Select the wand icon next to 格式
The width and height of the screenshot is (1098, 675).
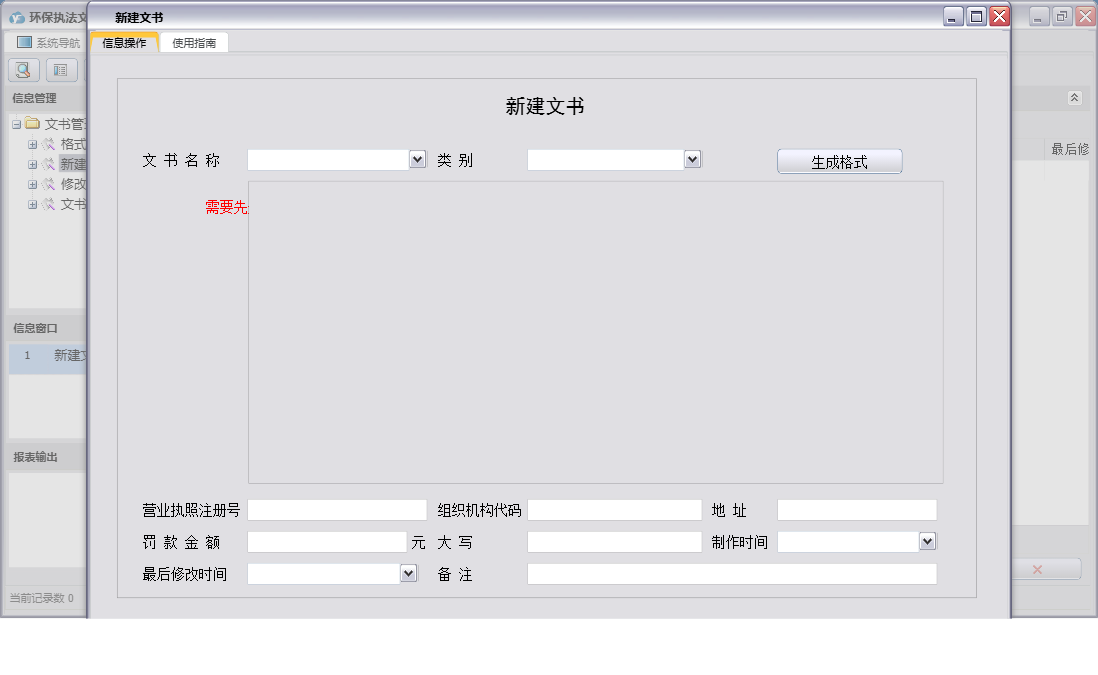[x=49, y=144]
